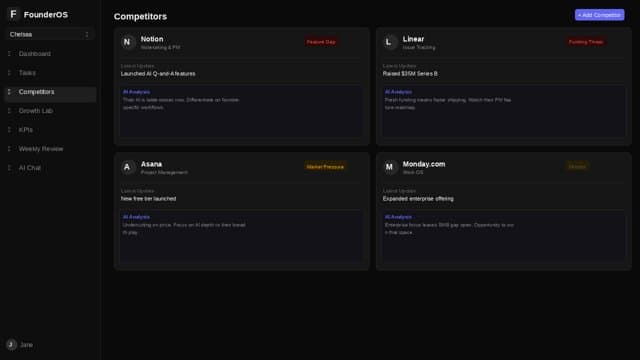This screenshot has height=360, width=640.
Task: Click the Dashboard sidebar icon
Action: point(9,53)
